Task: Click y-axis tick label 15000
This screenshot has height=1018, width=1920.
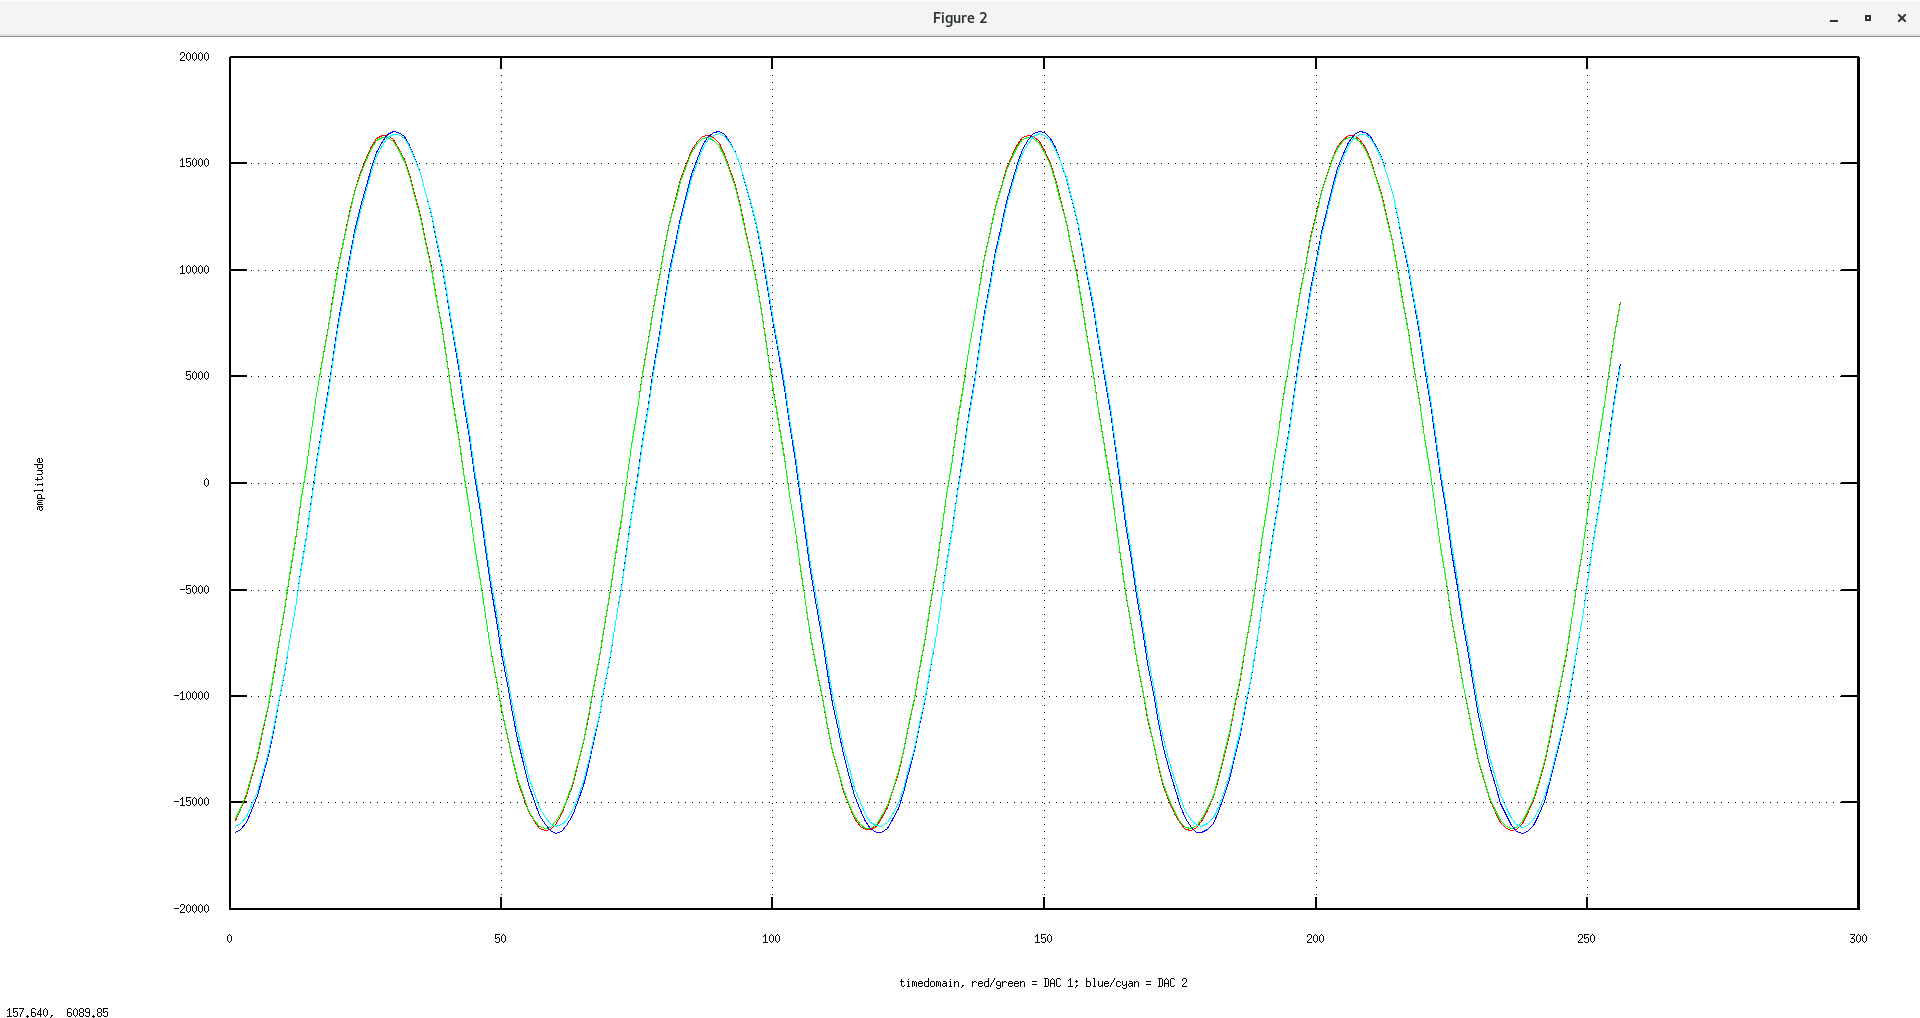Action: tap(194, 163)
